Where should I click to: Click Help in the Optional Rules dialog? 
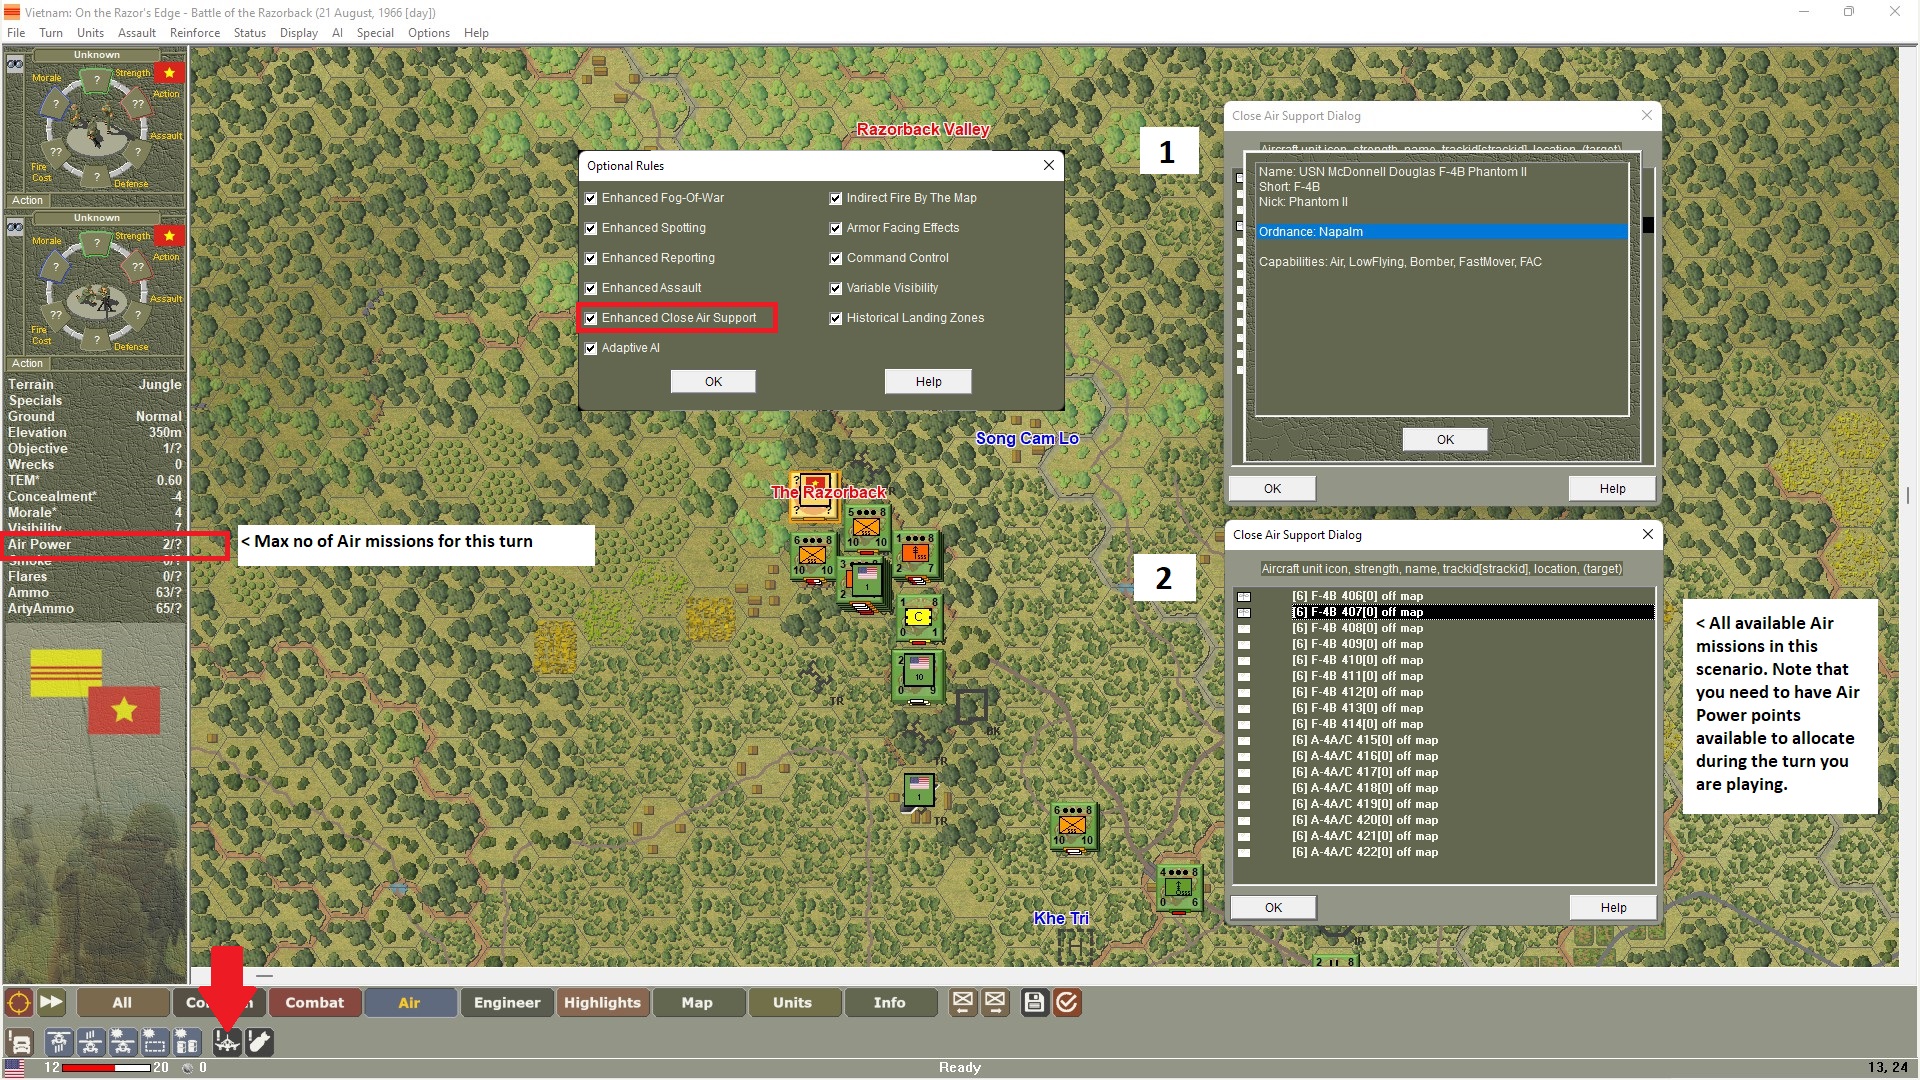coord(927,381)
